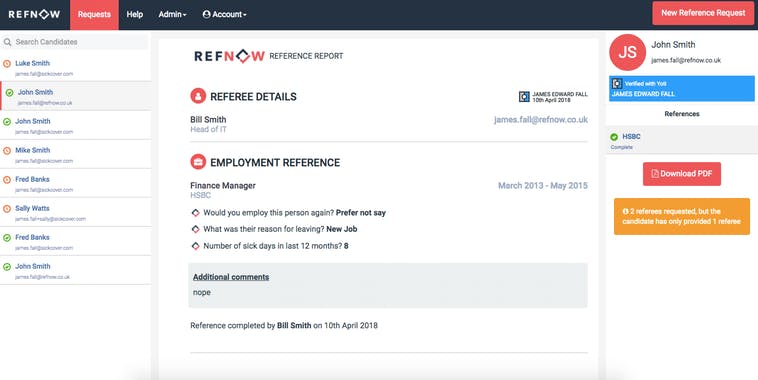Click "HSBC" employer text under Finance Manager
The height and width of the screenshot is (380, 758).
[201, 195]
